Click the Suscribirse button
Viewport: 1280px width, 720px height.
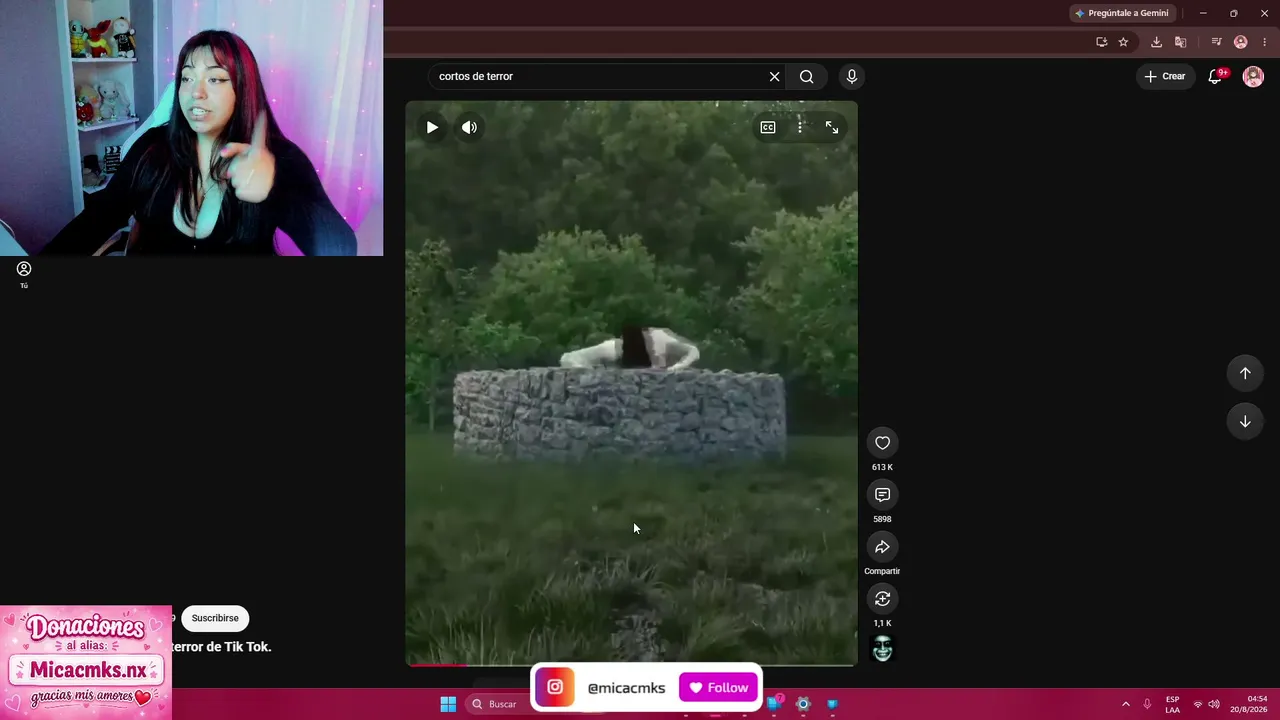(215, 618)
